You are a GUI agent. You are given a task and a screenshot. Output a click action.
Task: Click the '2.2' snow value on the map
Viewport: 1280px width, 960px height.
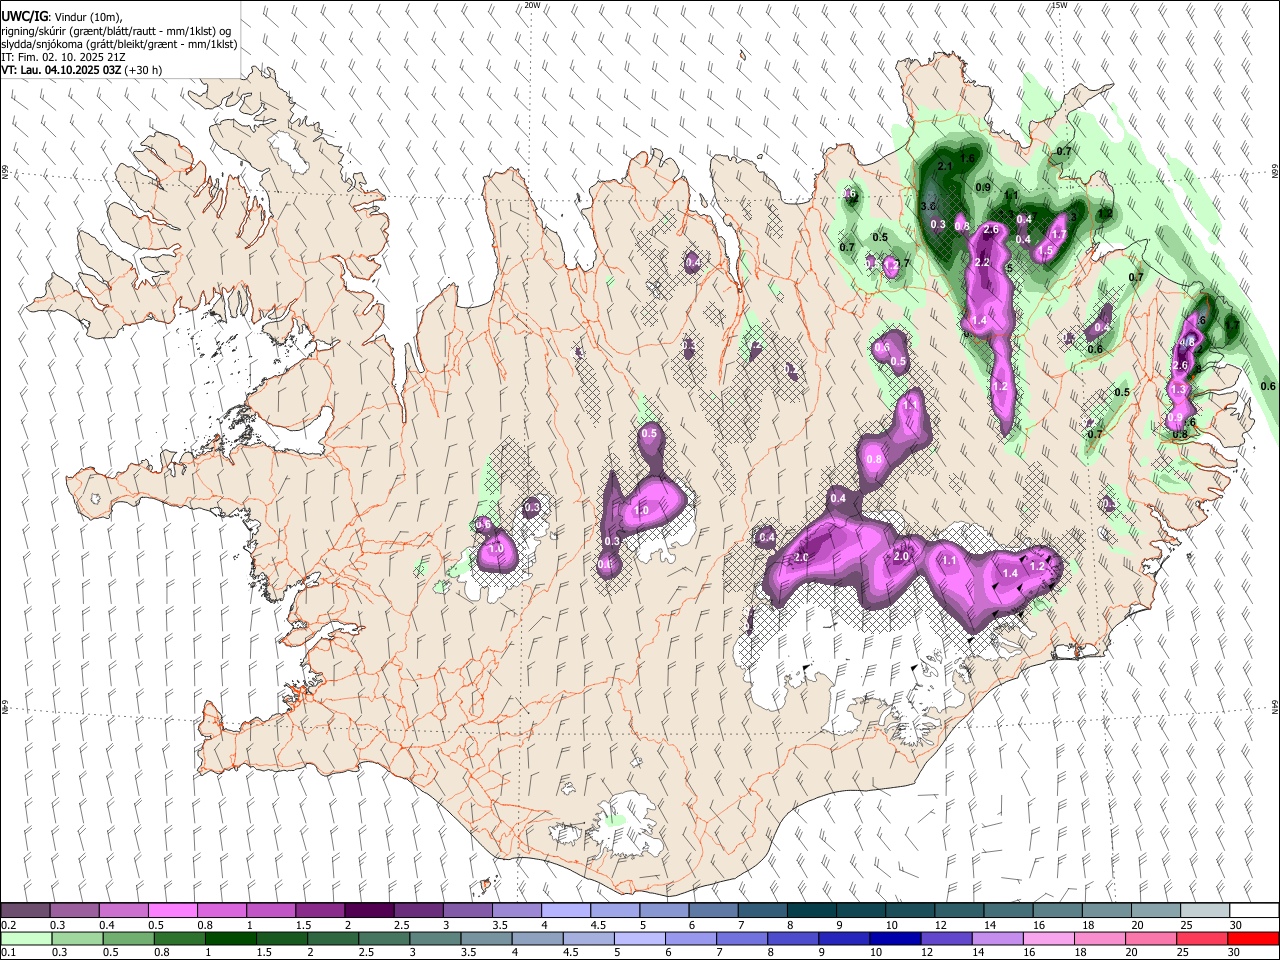pos(982,263)
